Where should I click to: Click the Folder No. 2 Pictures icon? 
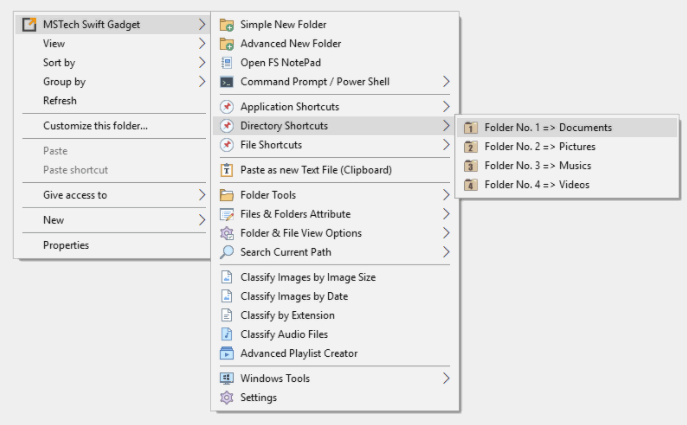click(x=470, y=147)
